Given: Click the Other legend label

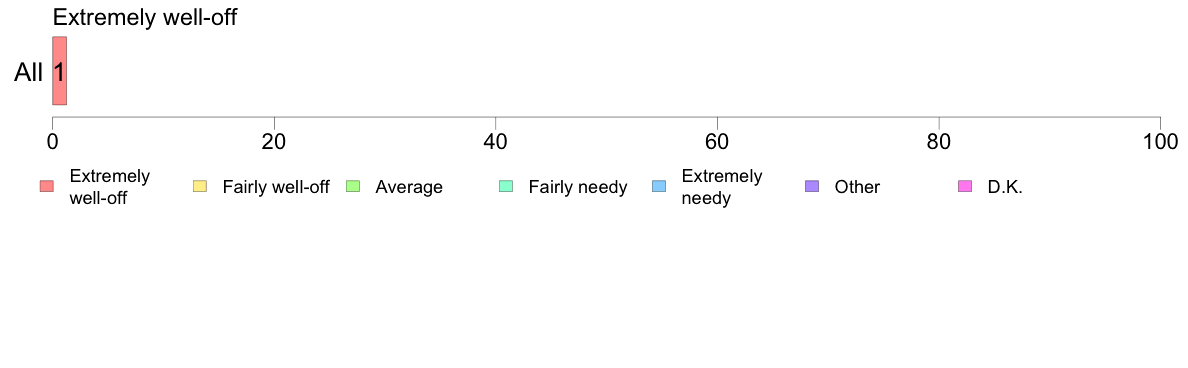Looking at the screenshot, I should [x=857, y=187].
